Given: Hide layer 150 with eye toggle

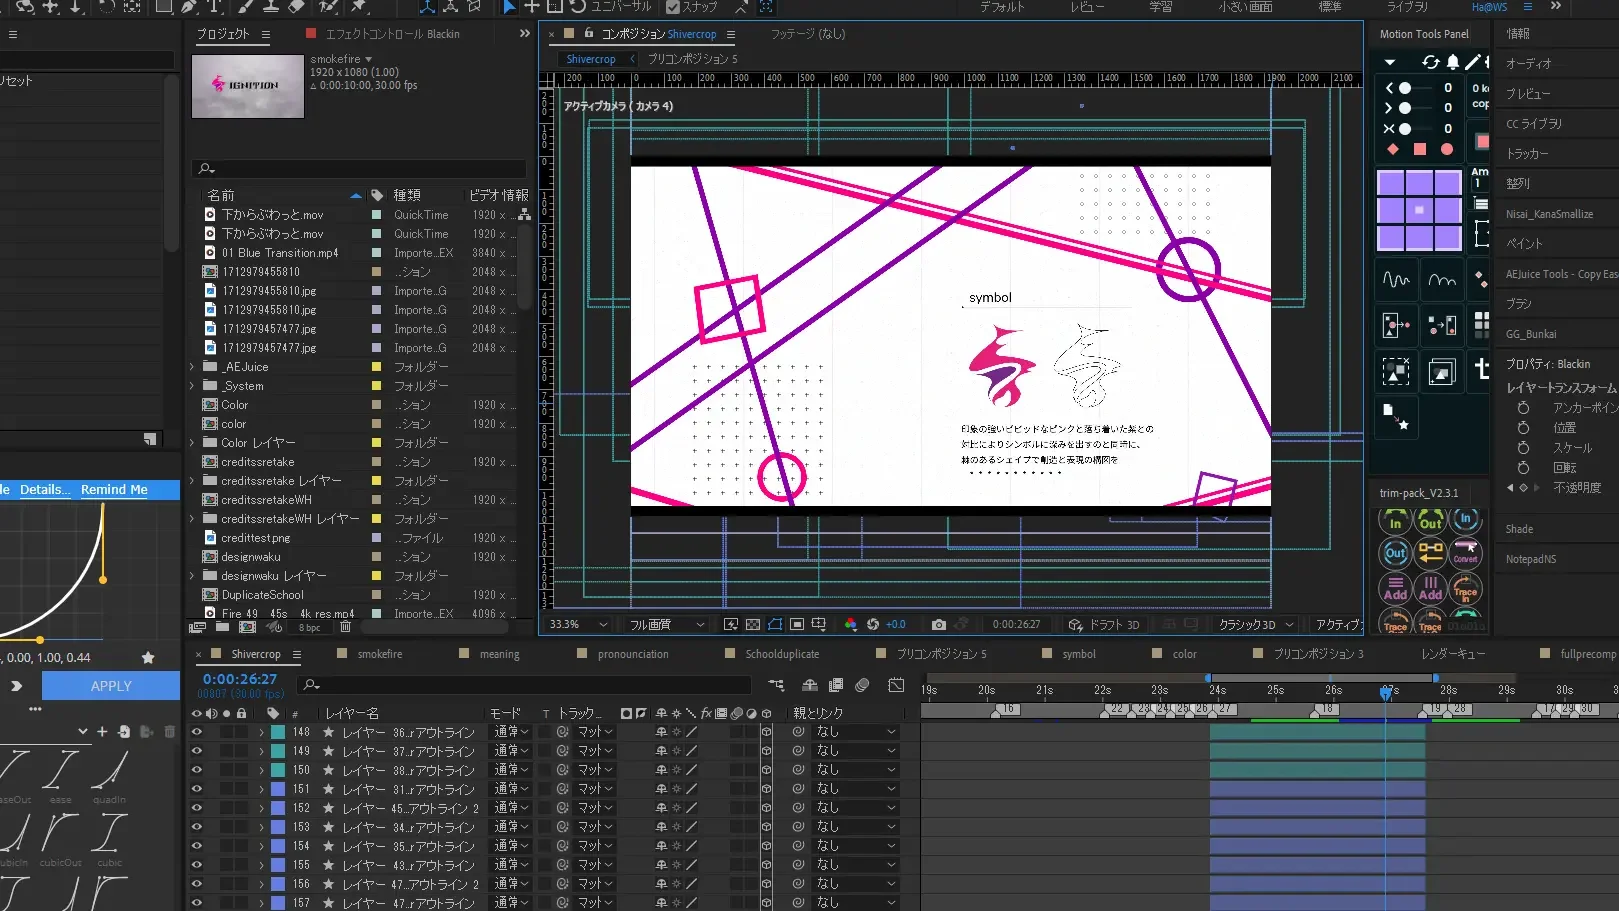Looking at the screenshot, I should point(197,770).
